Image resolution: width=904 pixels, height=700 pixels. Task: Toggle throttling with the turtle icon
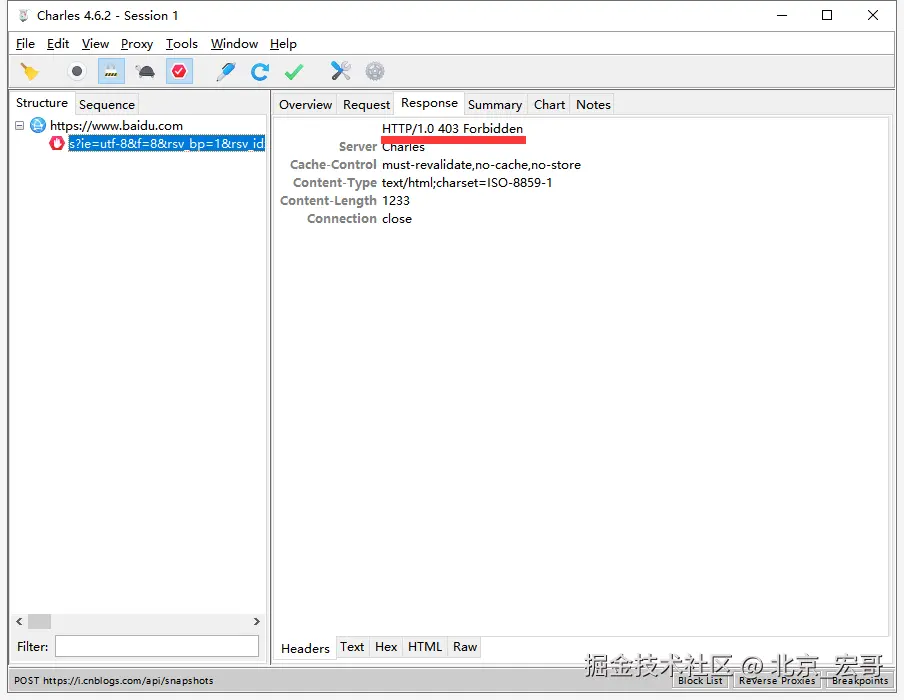(x=145, y=71)
